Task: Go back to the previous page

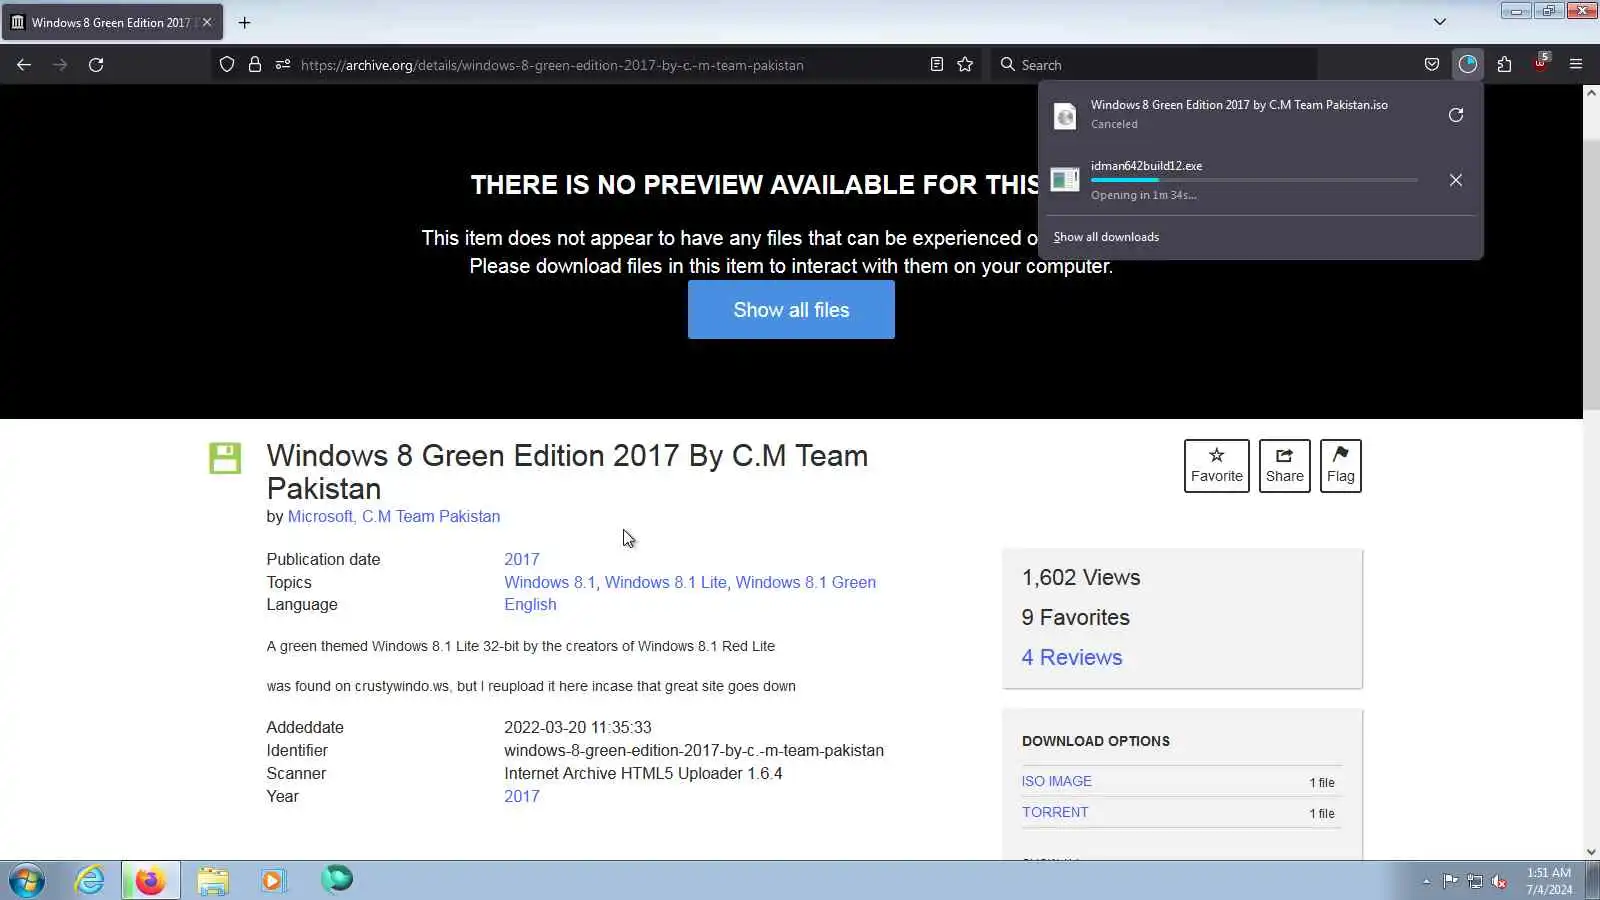Action: (24, 65)
